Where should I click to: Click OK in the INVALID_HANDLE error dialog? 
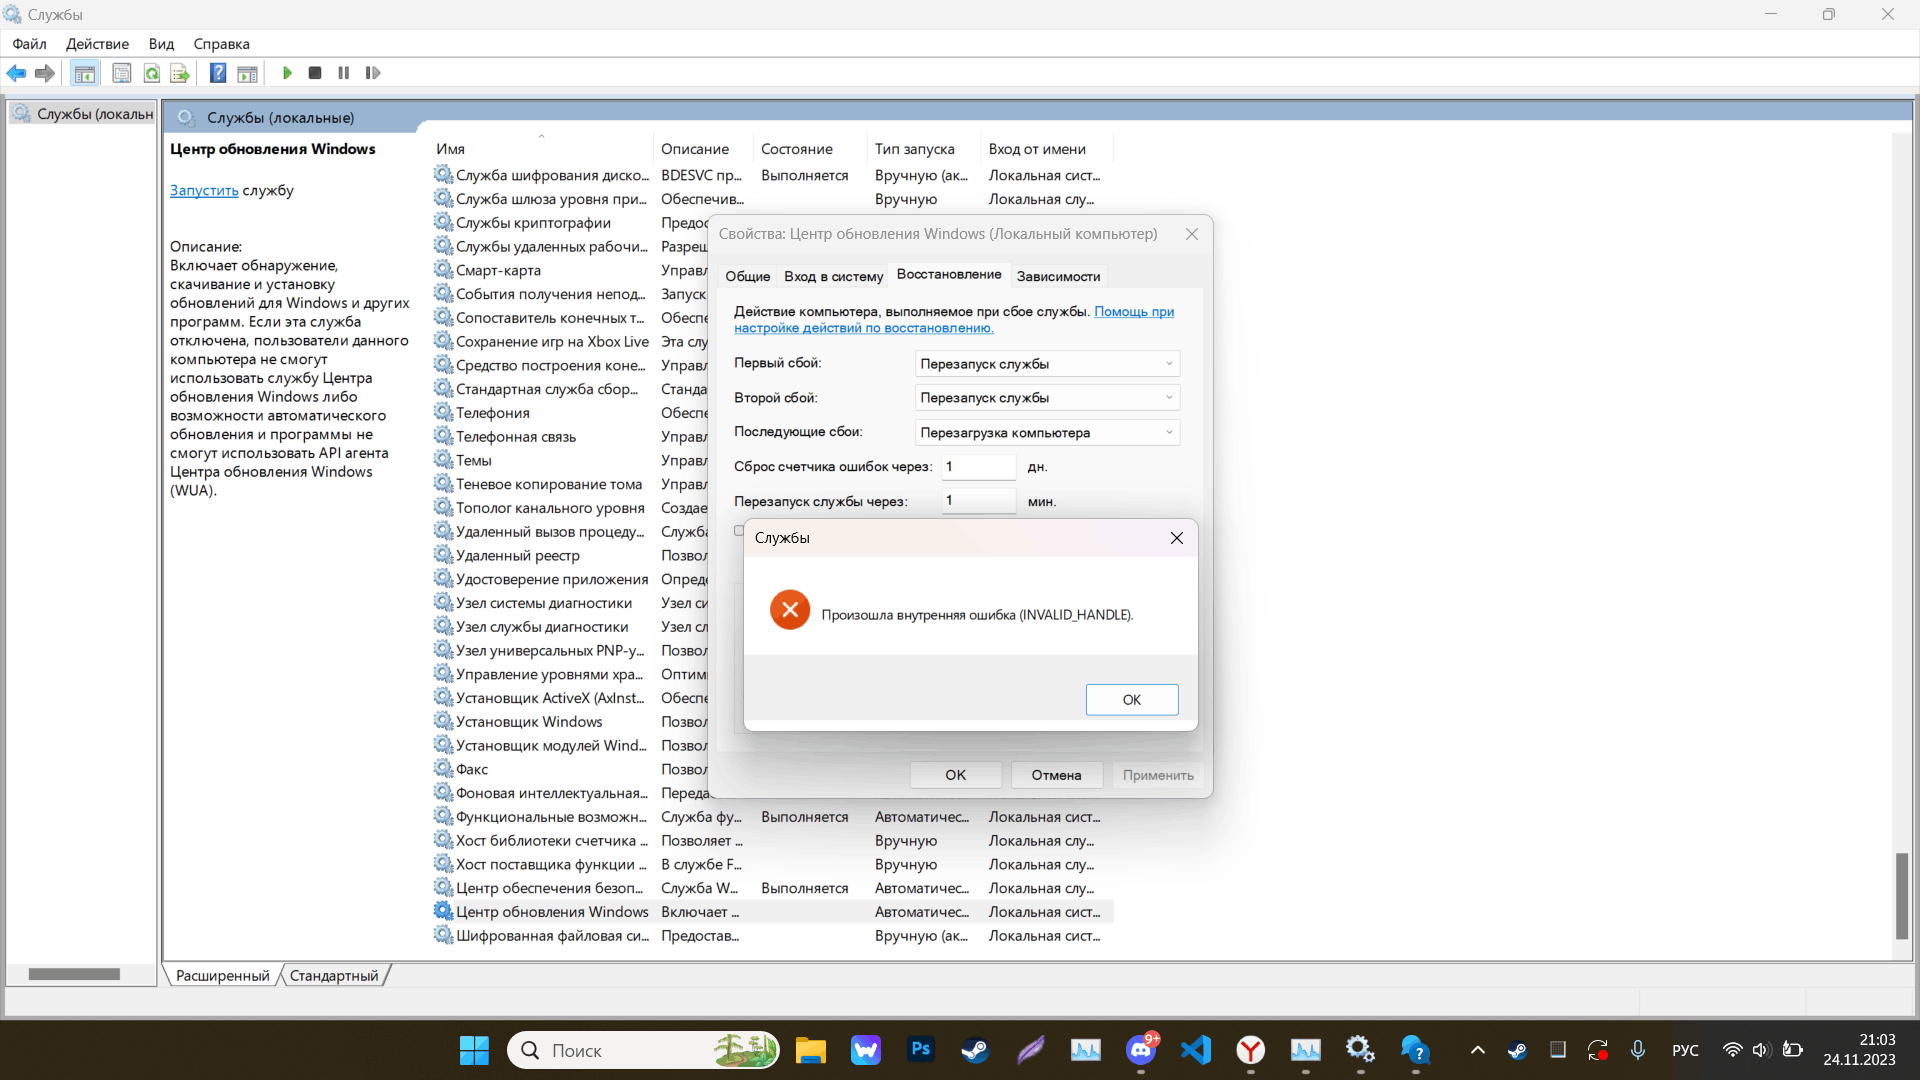click(1131, 699)
